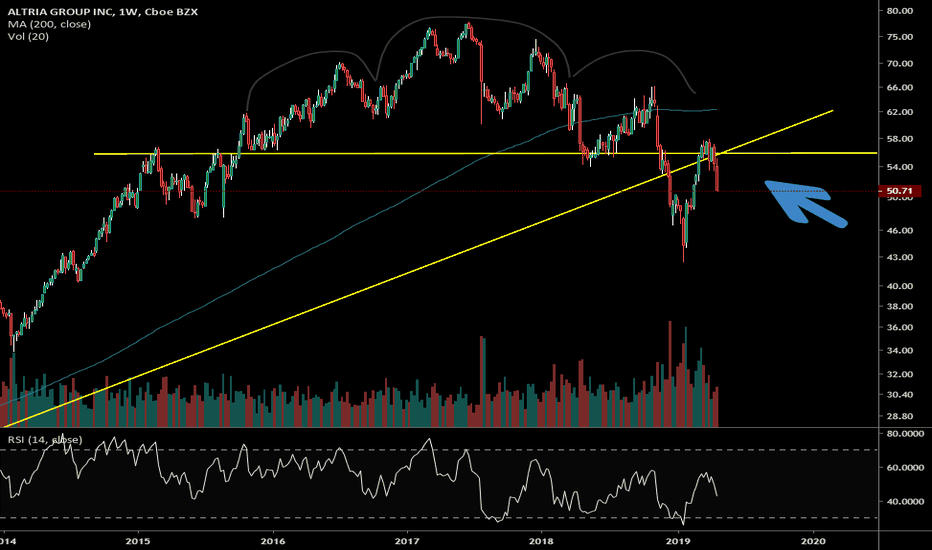Click the 43.00 price axis label

tap(899, 257)
